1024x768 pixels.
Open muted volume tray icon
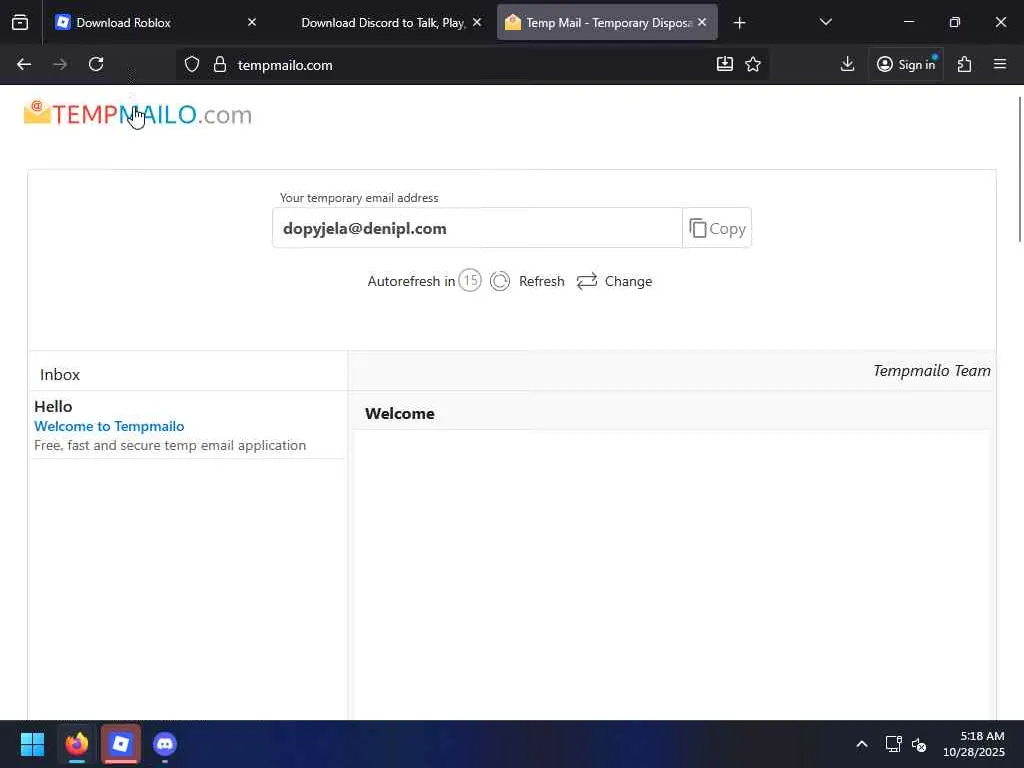click(x=919, y=744)
